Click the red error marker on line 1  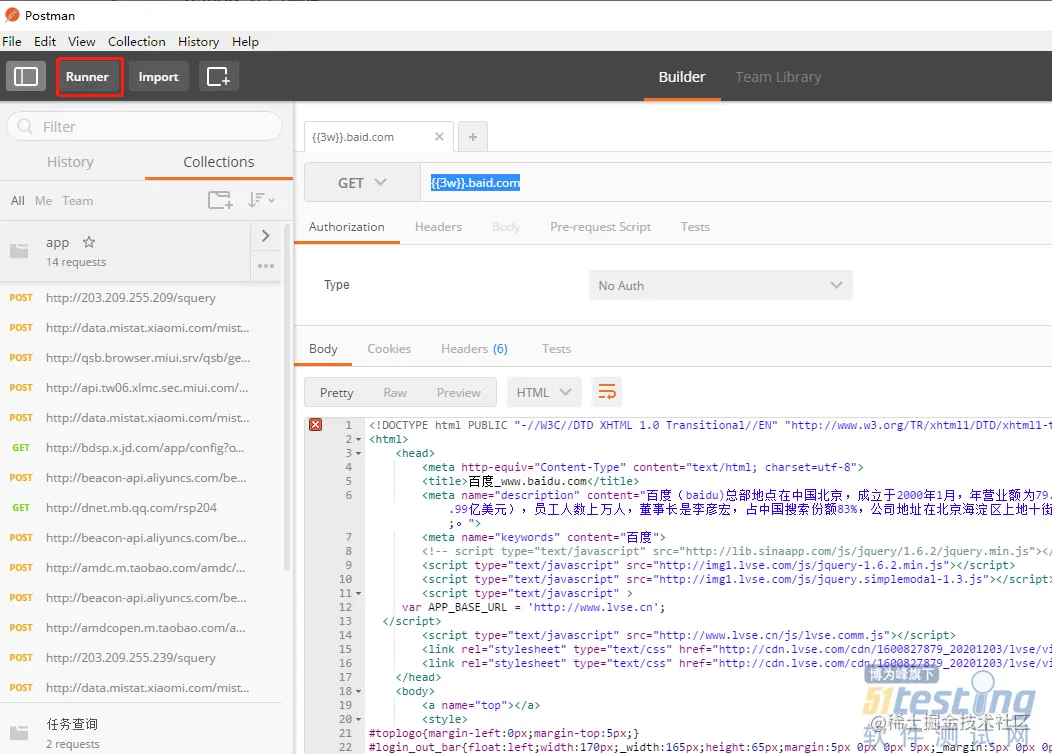coord(315,425)
